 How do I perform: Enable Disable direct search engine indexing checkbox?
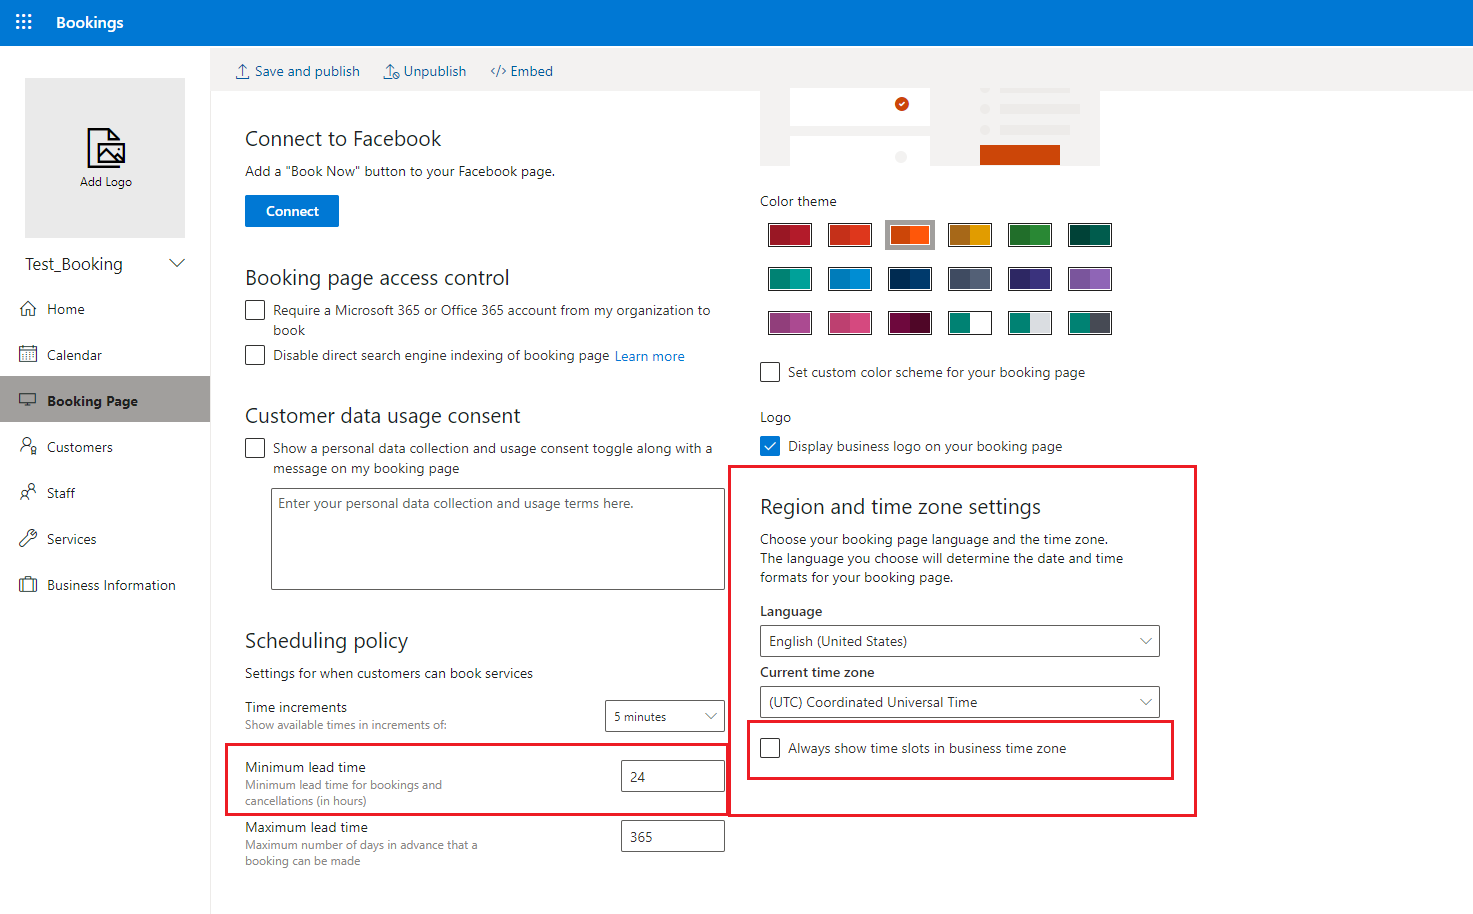(255, 355)
